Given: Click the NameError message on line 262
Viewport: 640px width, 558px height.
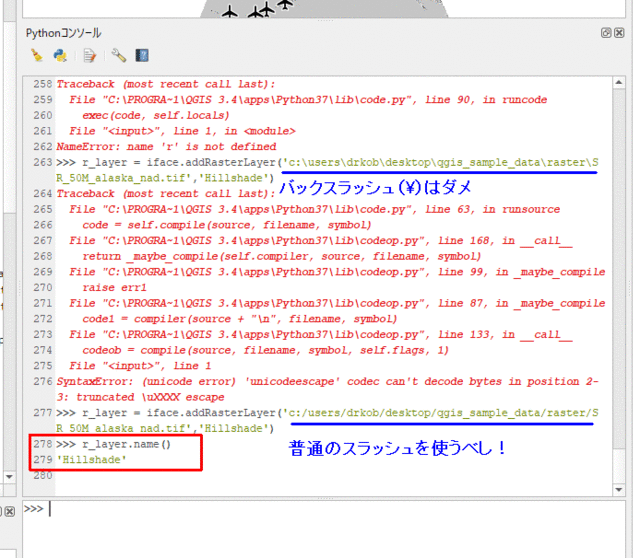Looking at the screenshot, I should coord(166,147).
